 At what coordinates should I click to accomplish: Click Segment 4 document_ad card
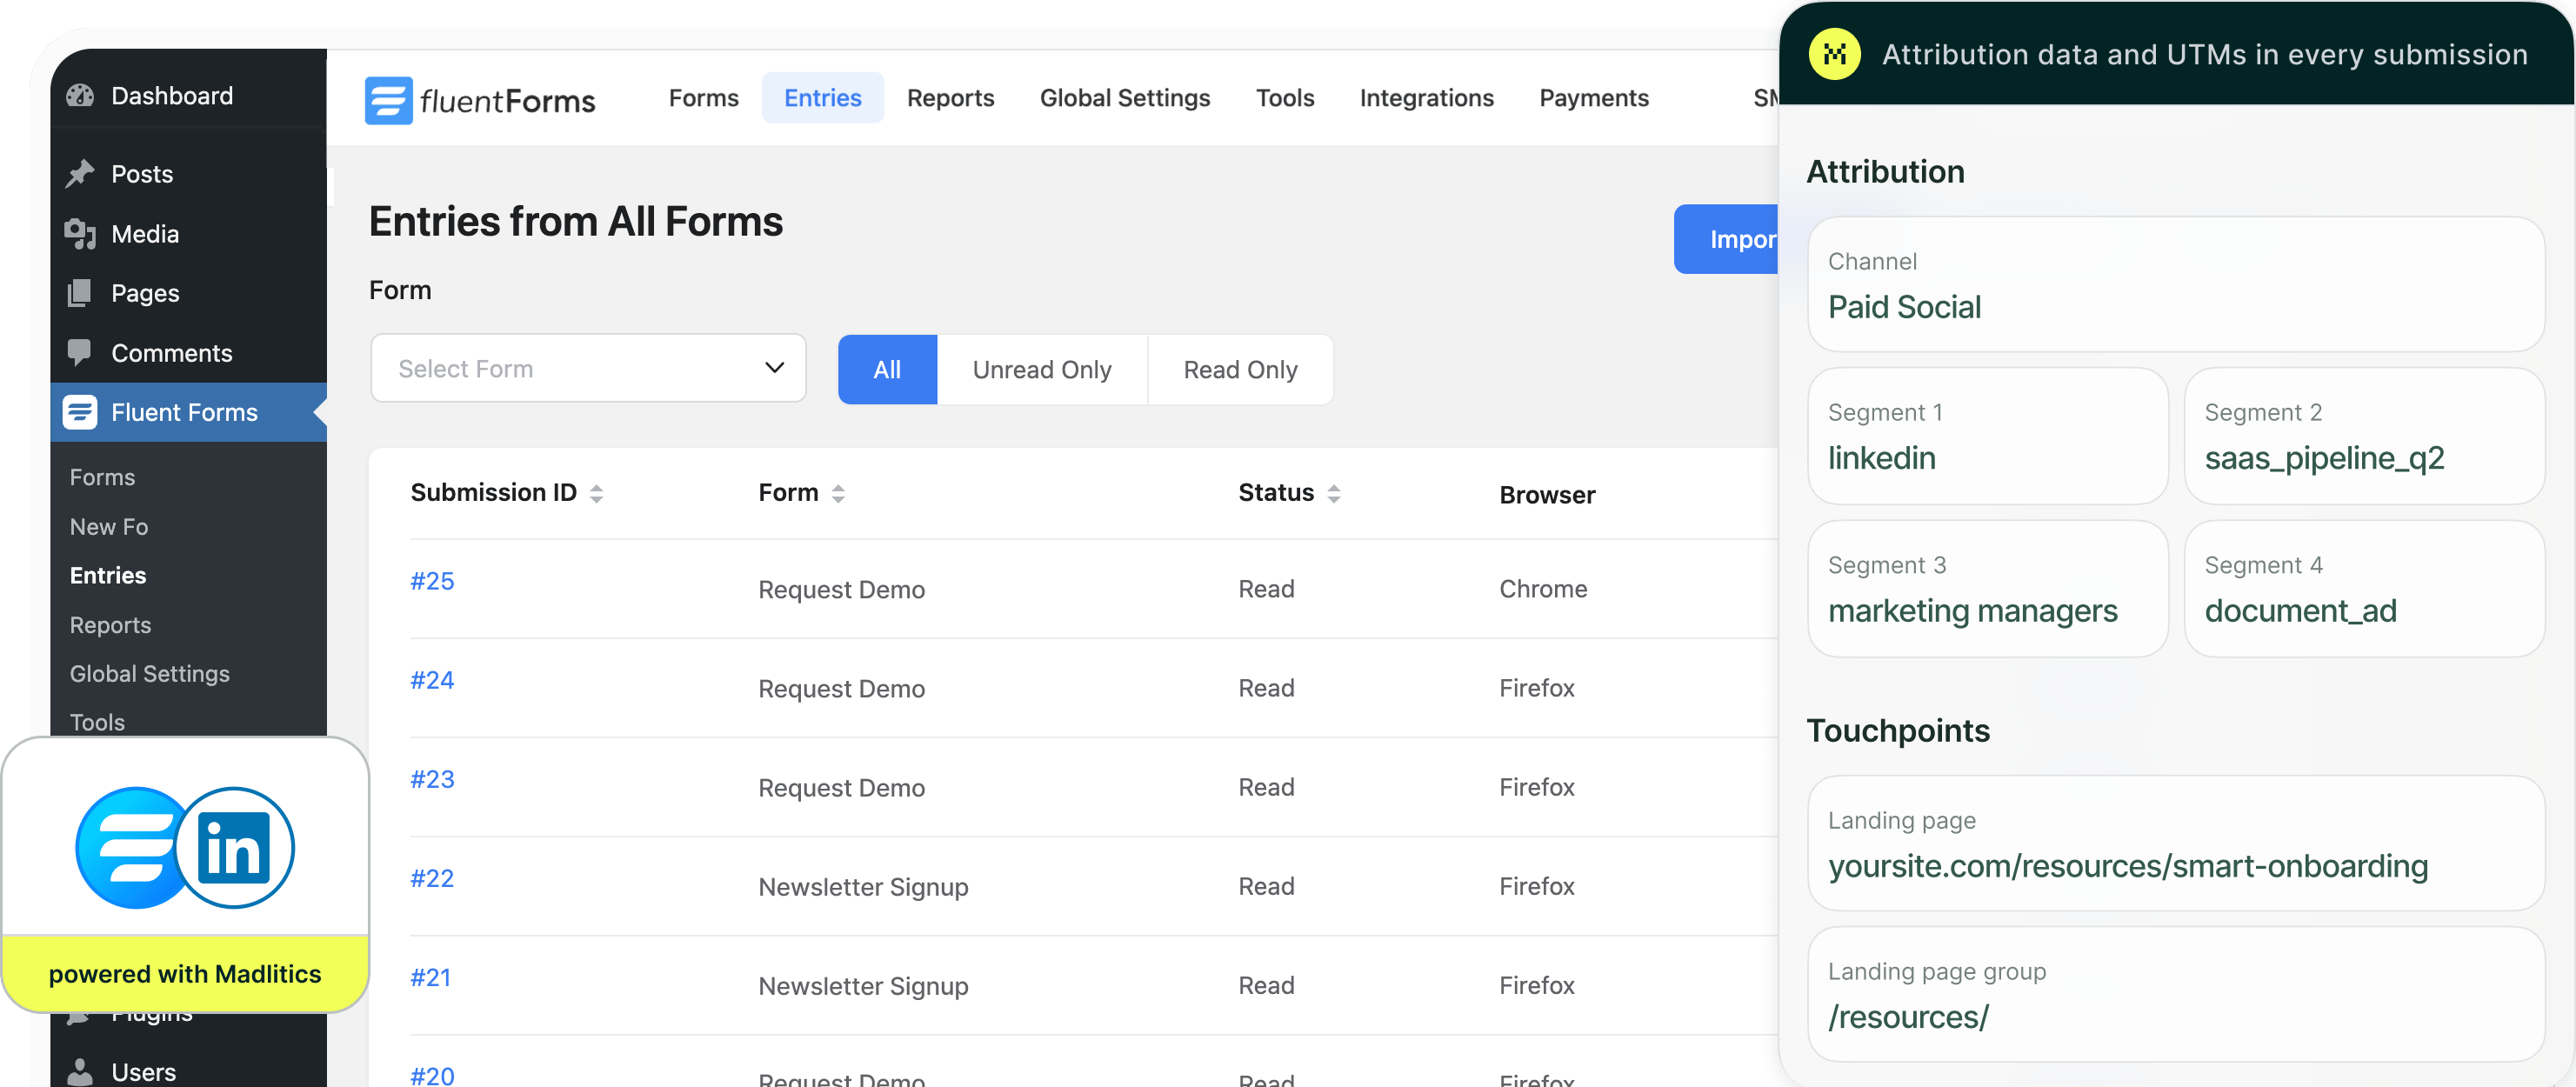[2364, 589]
